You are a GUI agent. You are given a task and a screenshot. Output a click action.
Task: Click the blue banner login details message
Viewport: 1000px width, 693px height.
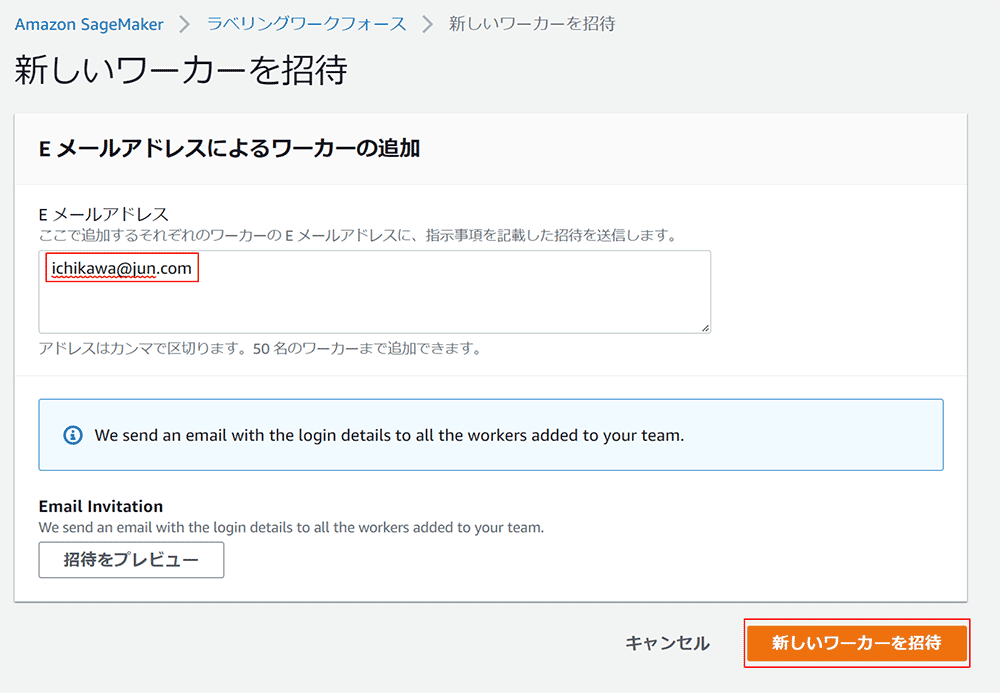point(389,435)
